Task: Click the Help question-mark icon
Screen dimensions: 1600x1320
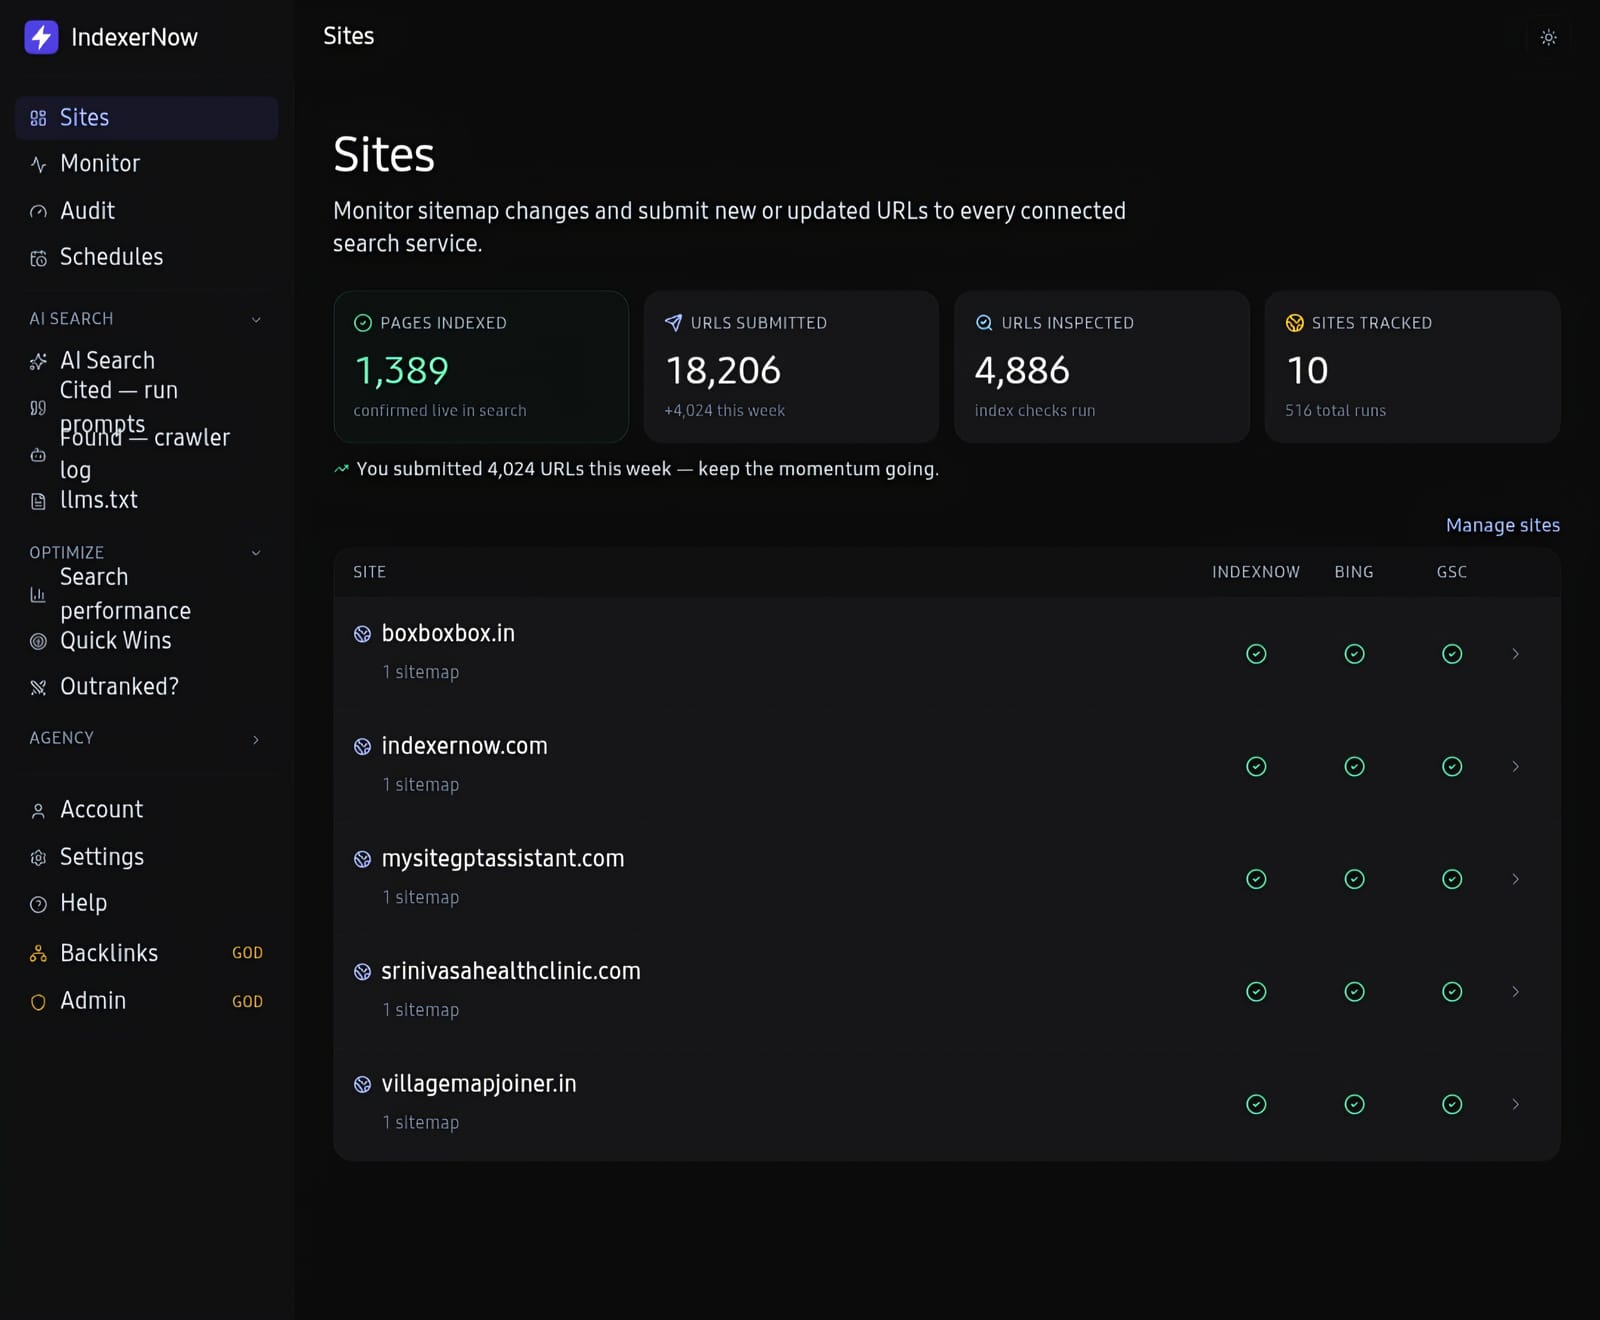Action: 38,905
